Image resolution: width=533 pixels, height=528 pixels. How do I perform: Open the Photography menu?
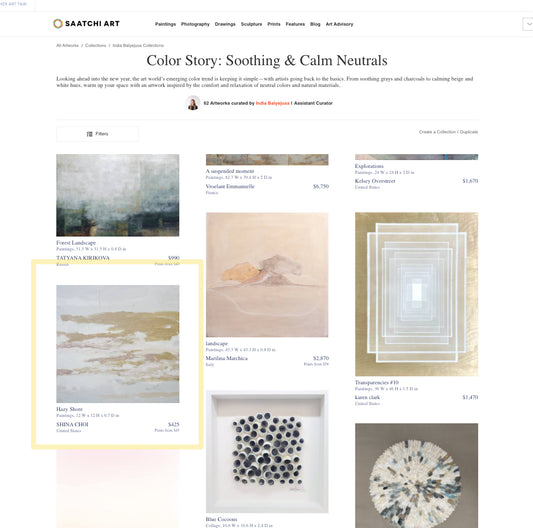(x=195, y=24)
